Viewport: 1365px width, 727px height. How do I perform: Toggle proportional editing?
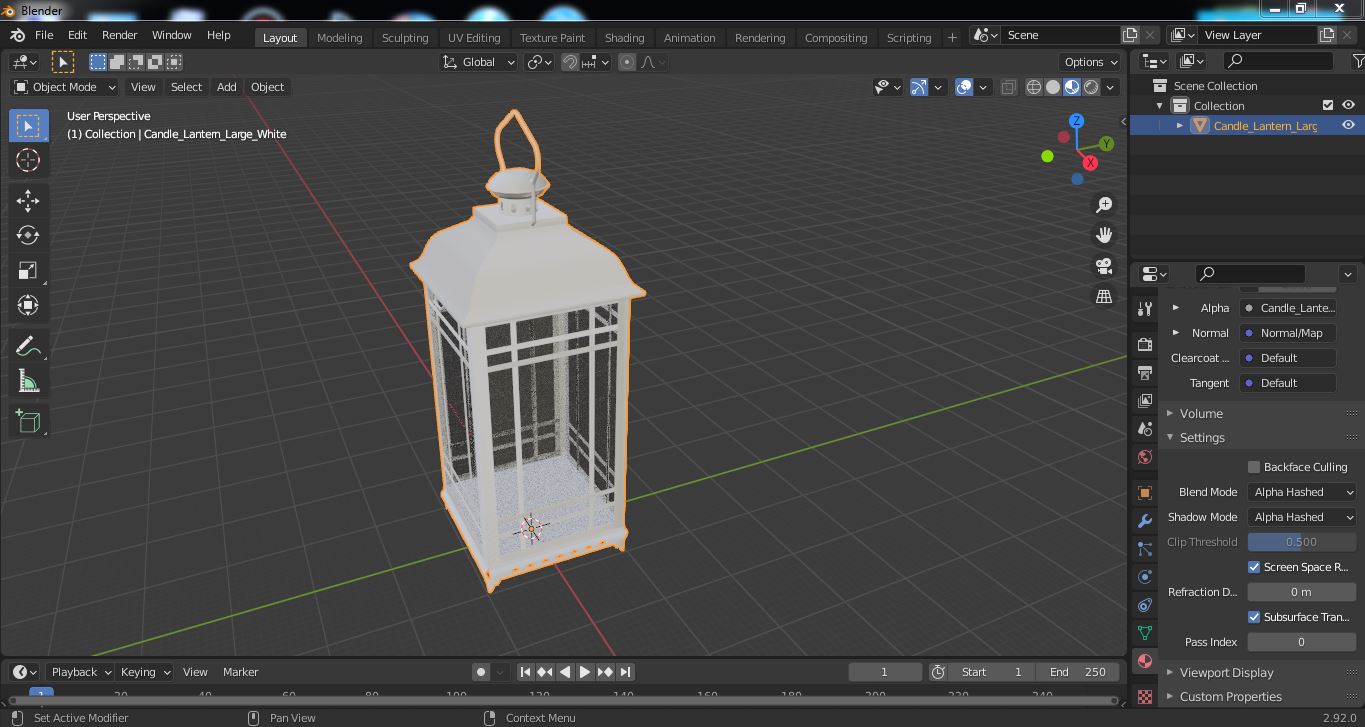(627, 62)
